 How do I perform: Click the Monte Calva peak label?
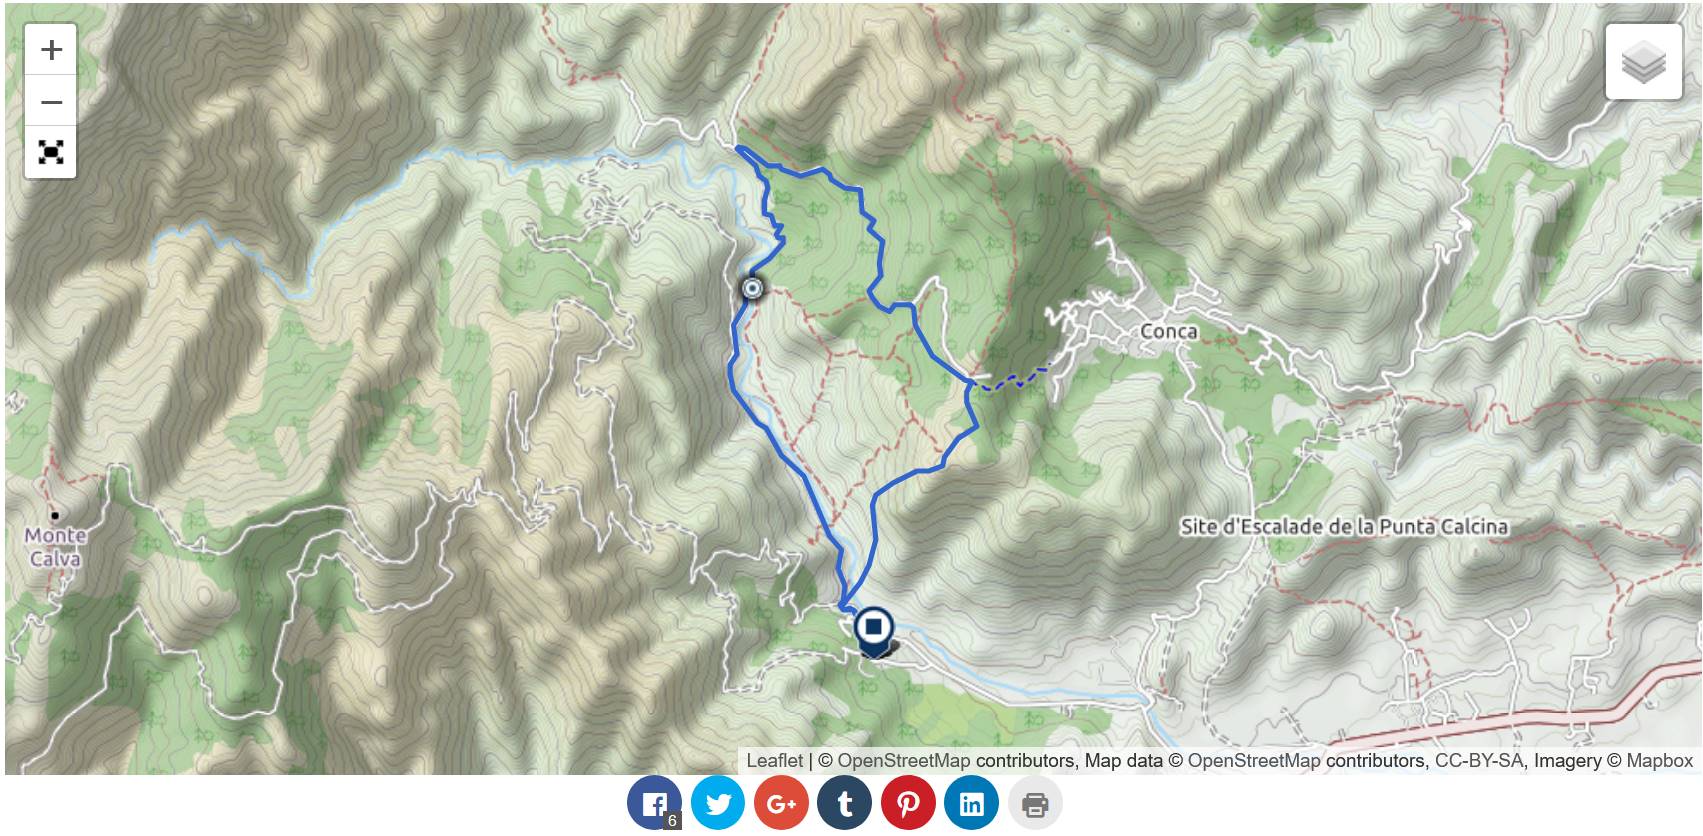55,547
